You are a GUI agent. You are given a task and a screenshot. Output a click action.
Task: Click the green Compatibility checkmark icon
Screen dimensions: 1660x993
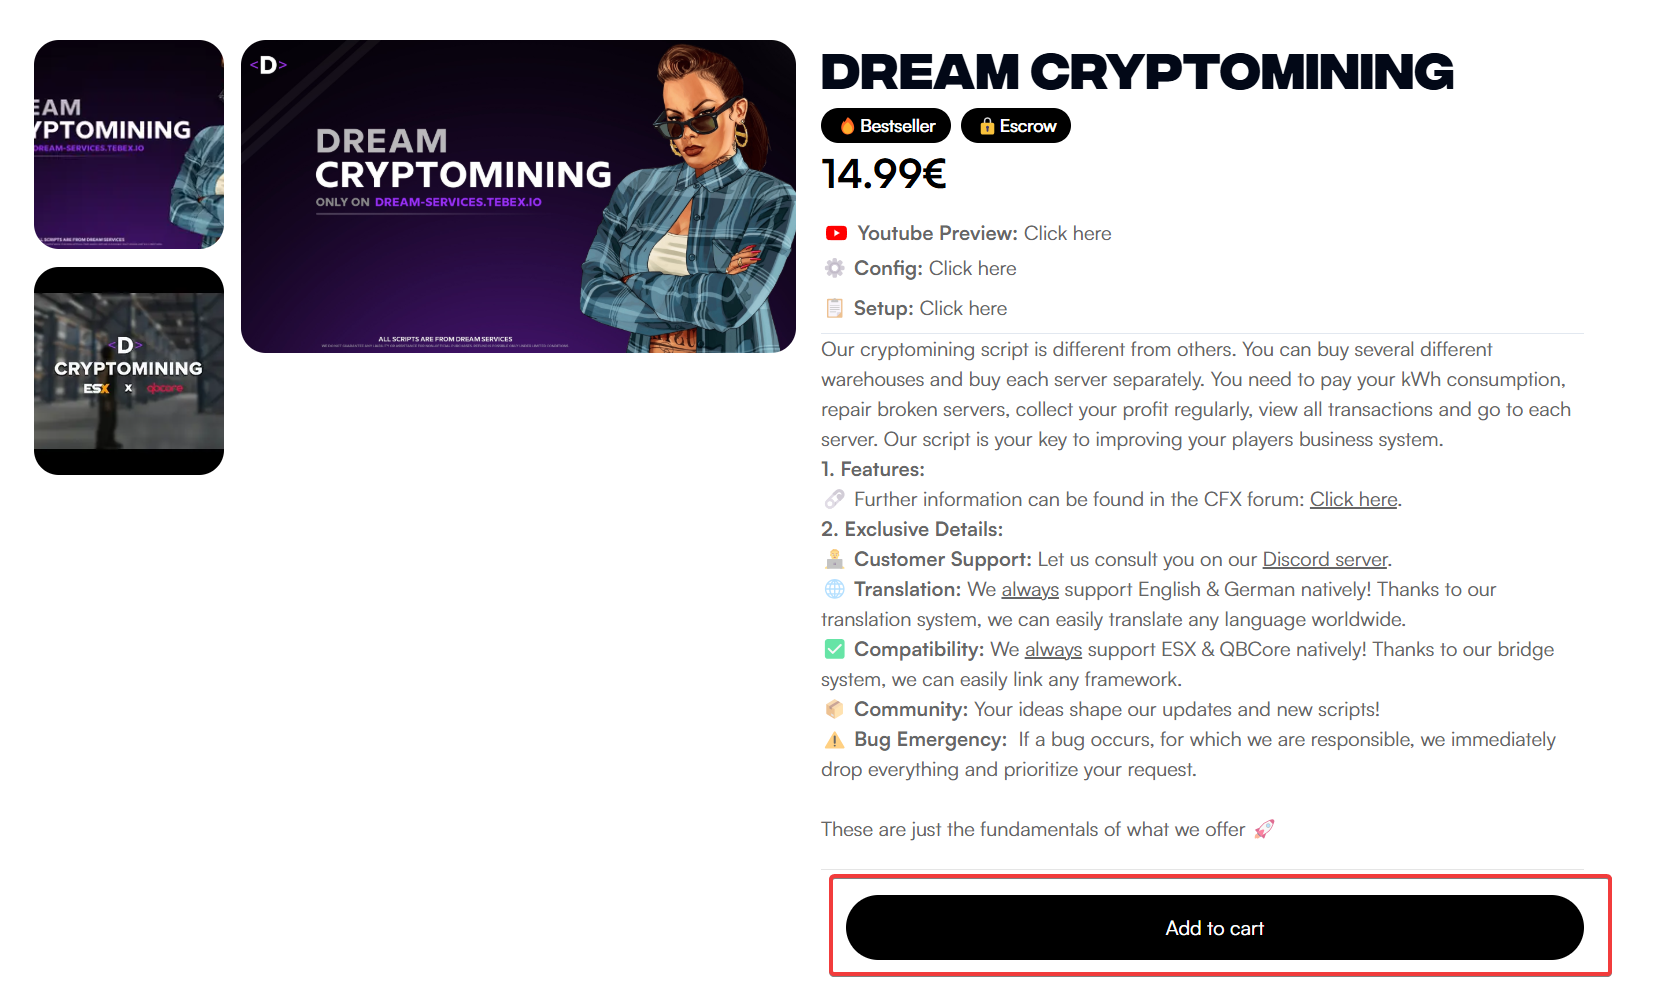coord(834,649)
